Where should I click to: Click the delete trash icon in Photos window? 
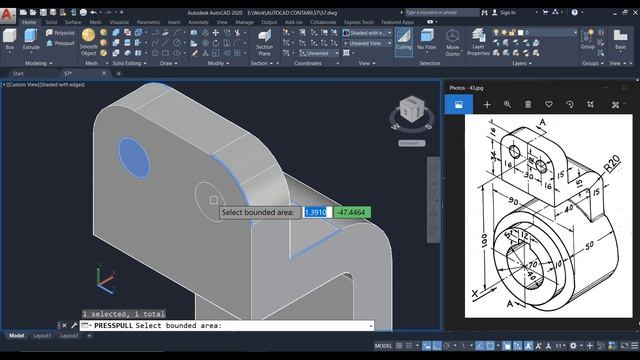[x=528, y=104]
